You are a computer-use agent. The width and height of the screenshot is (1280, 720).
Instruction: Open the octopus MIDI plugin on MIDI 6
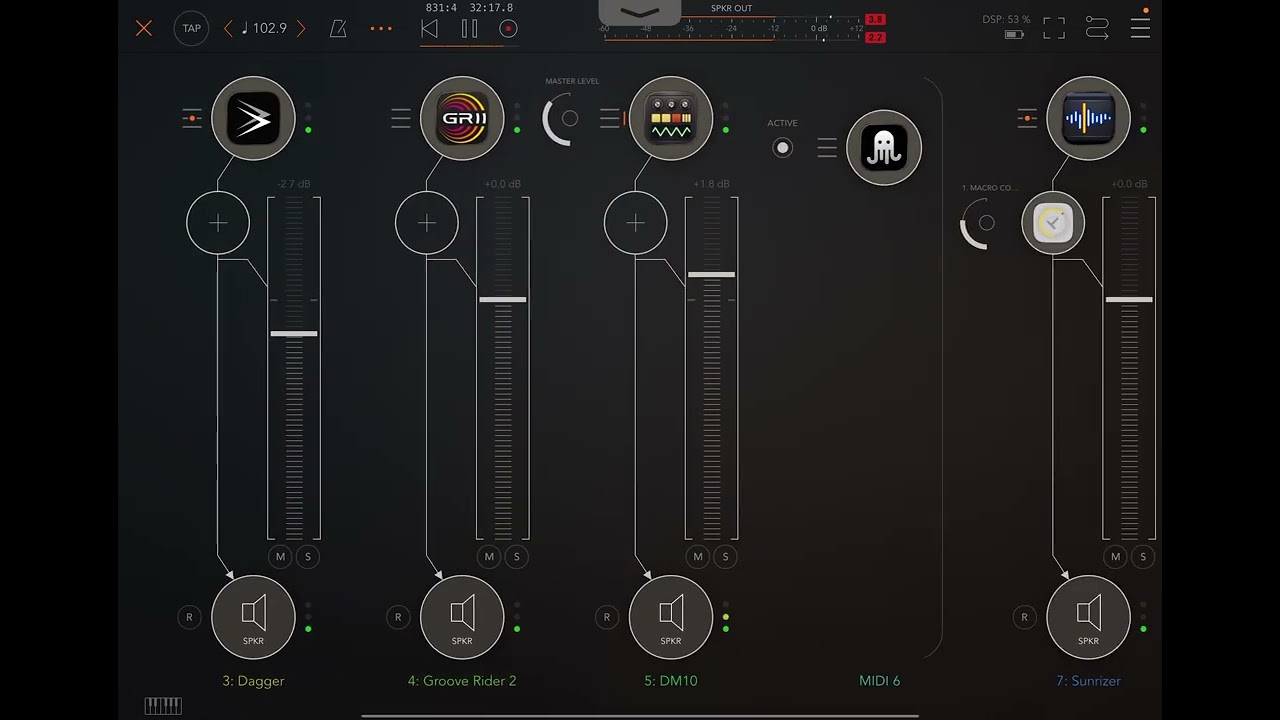[884, 148]
